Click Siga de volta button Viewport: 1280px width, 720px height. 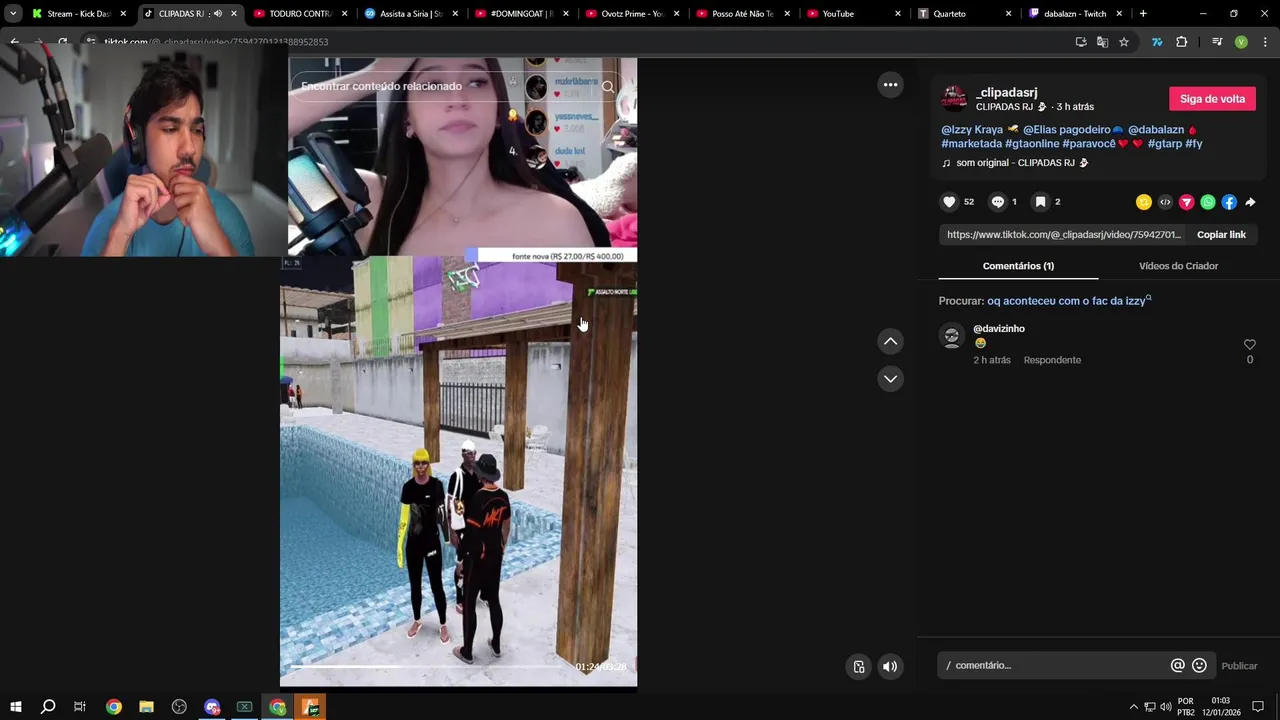pyautogui.click(x=1212, y=99)
